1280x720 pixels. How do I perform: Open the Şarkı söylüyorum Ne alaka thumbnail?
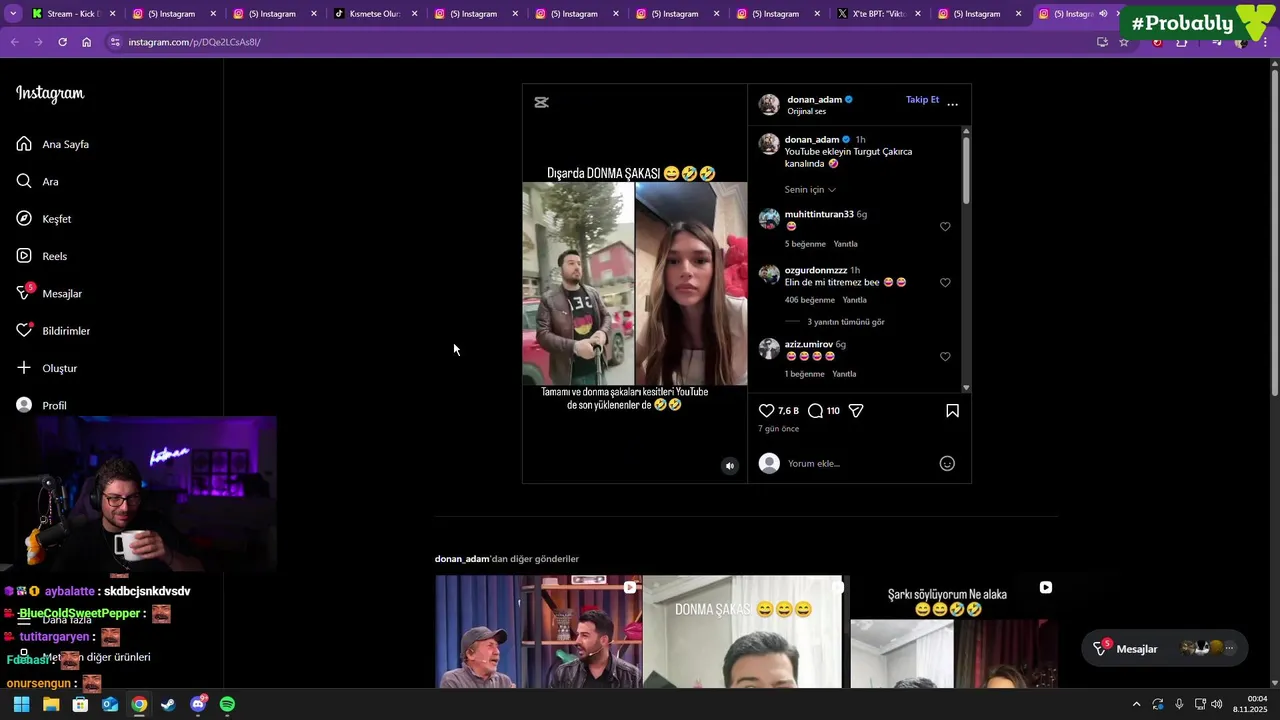(954, 632)
